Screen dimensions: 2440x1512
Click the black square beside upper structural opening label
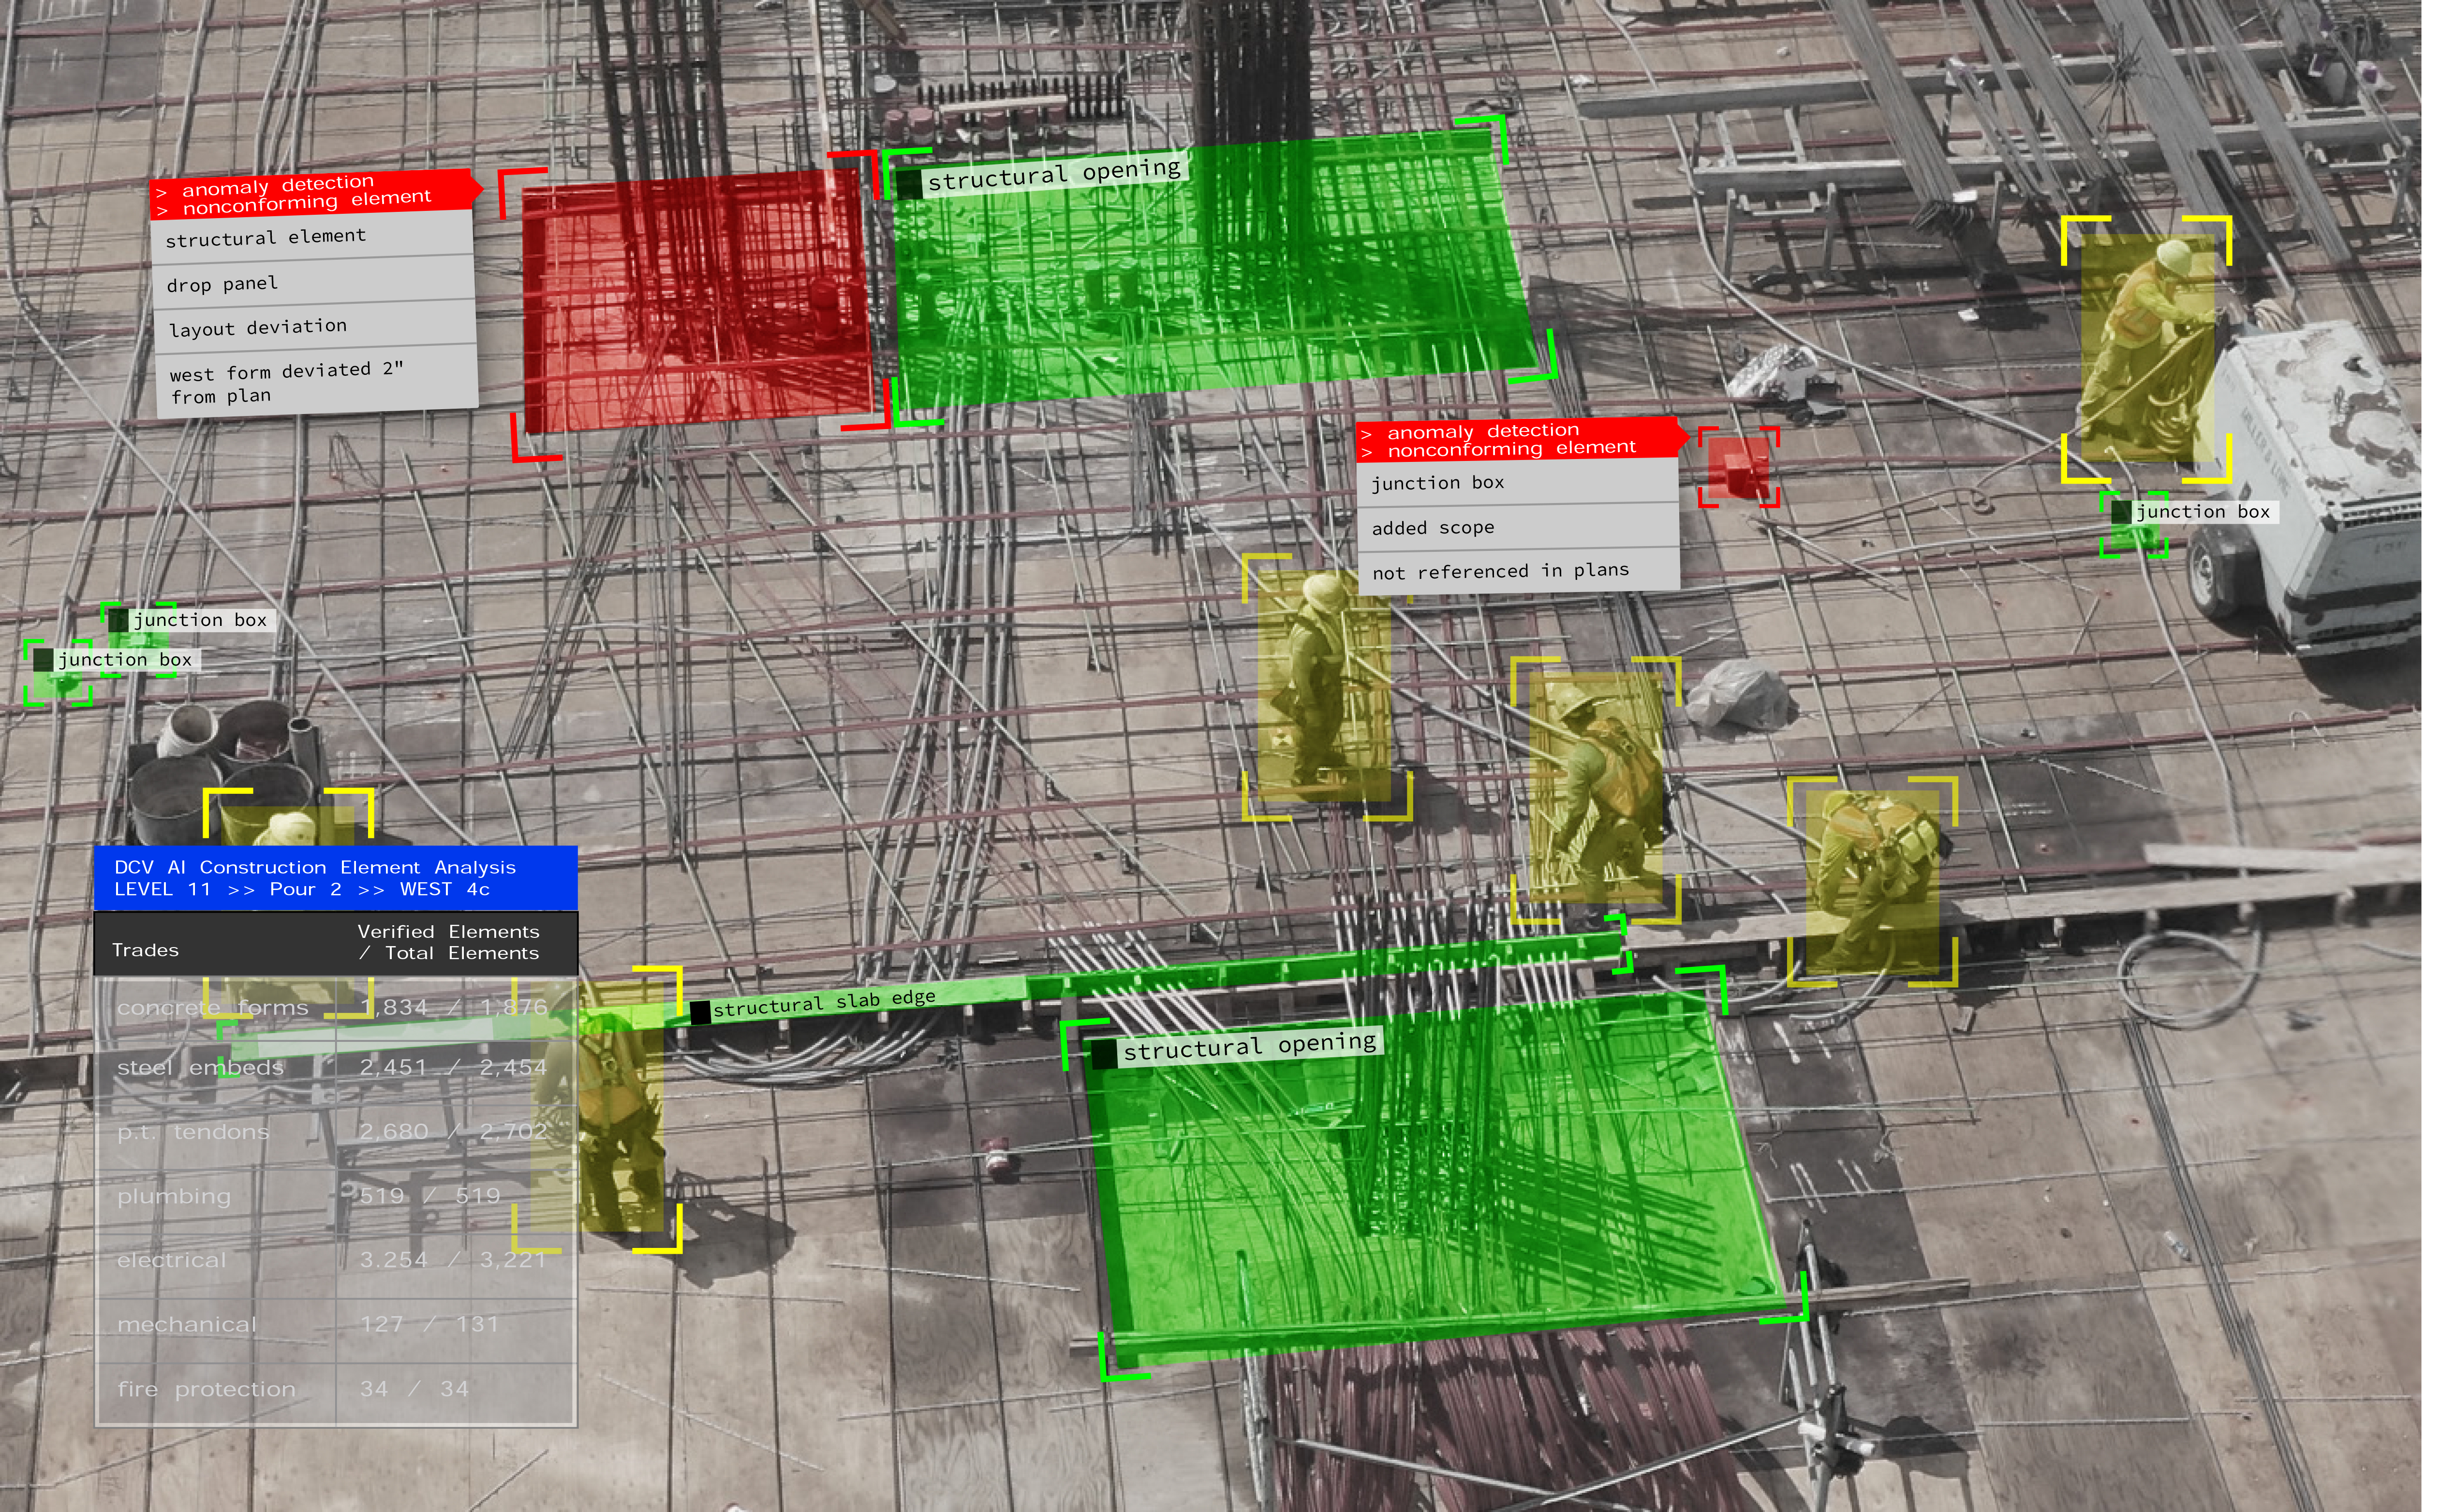point(908,185)
